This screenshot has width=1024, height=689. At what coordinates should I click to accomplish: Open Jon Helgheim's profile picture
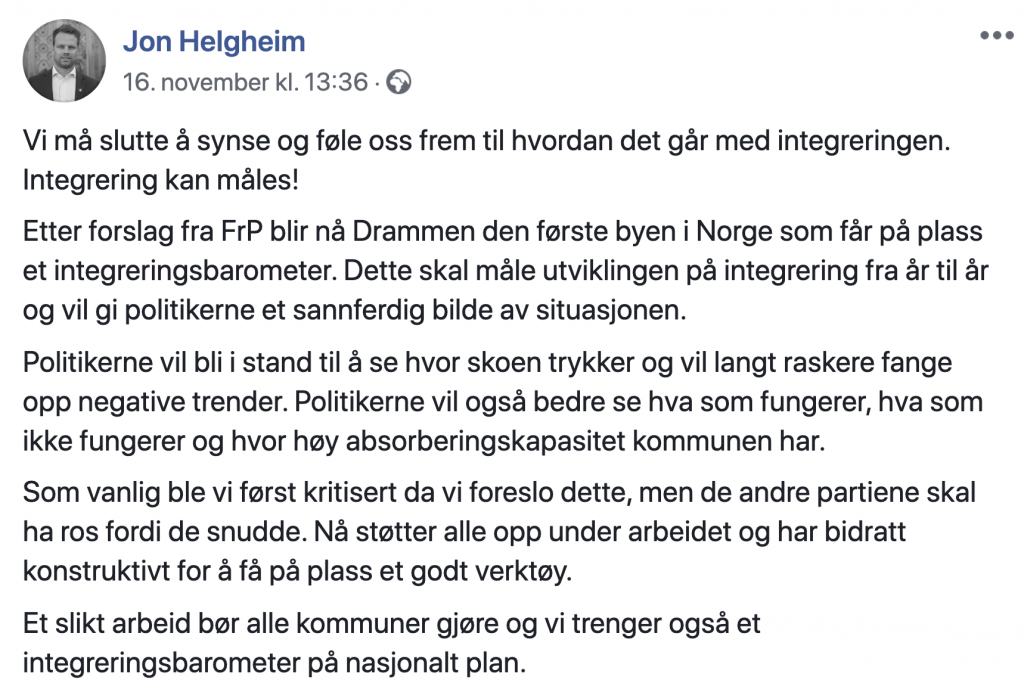[x=64, y=61]
